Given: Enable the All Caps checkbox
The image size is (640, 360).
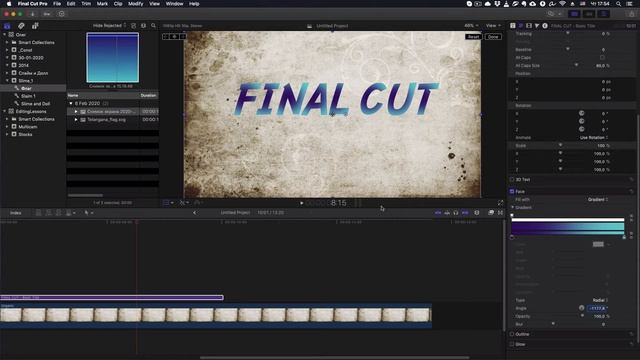Looking at the screenshot, I should point(602,58).
